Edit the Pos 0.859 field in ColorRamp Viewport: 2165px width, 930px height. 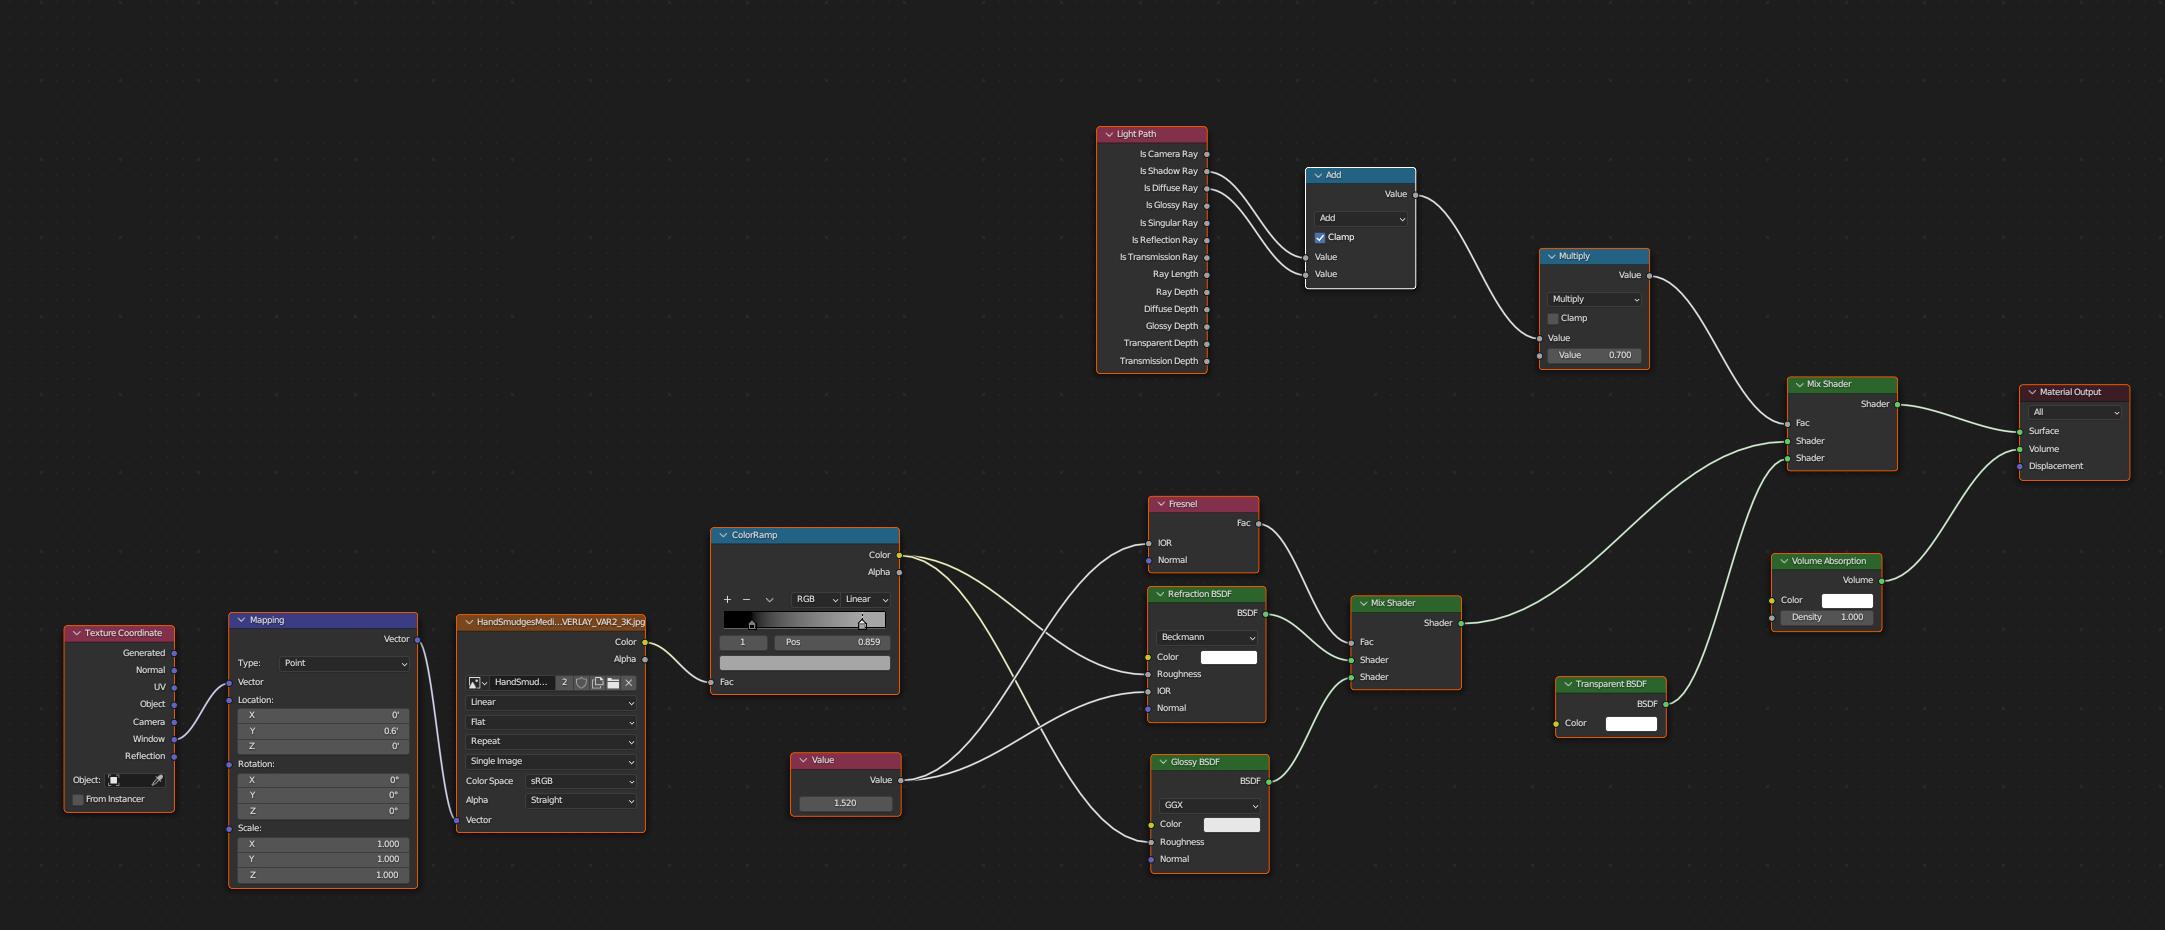click(x=831, y=642)
